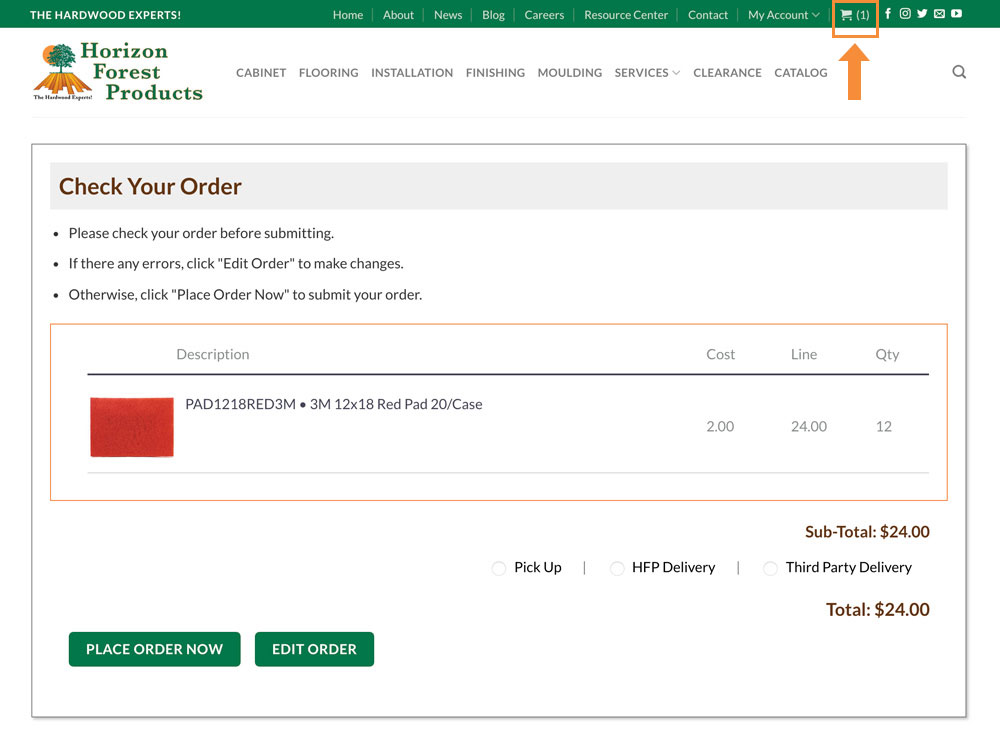Screen dimensions: 1000x731
Task: Open the Twitter profile icon
Action: [922, 13]
